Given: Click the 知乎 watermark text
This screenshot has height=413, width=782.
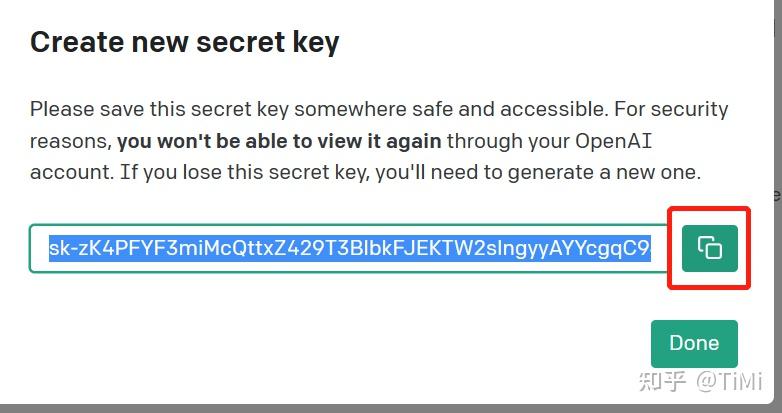Looking at the screenshot, I should [661, 381].
